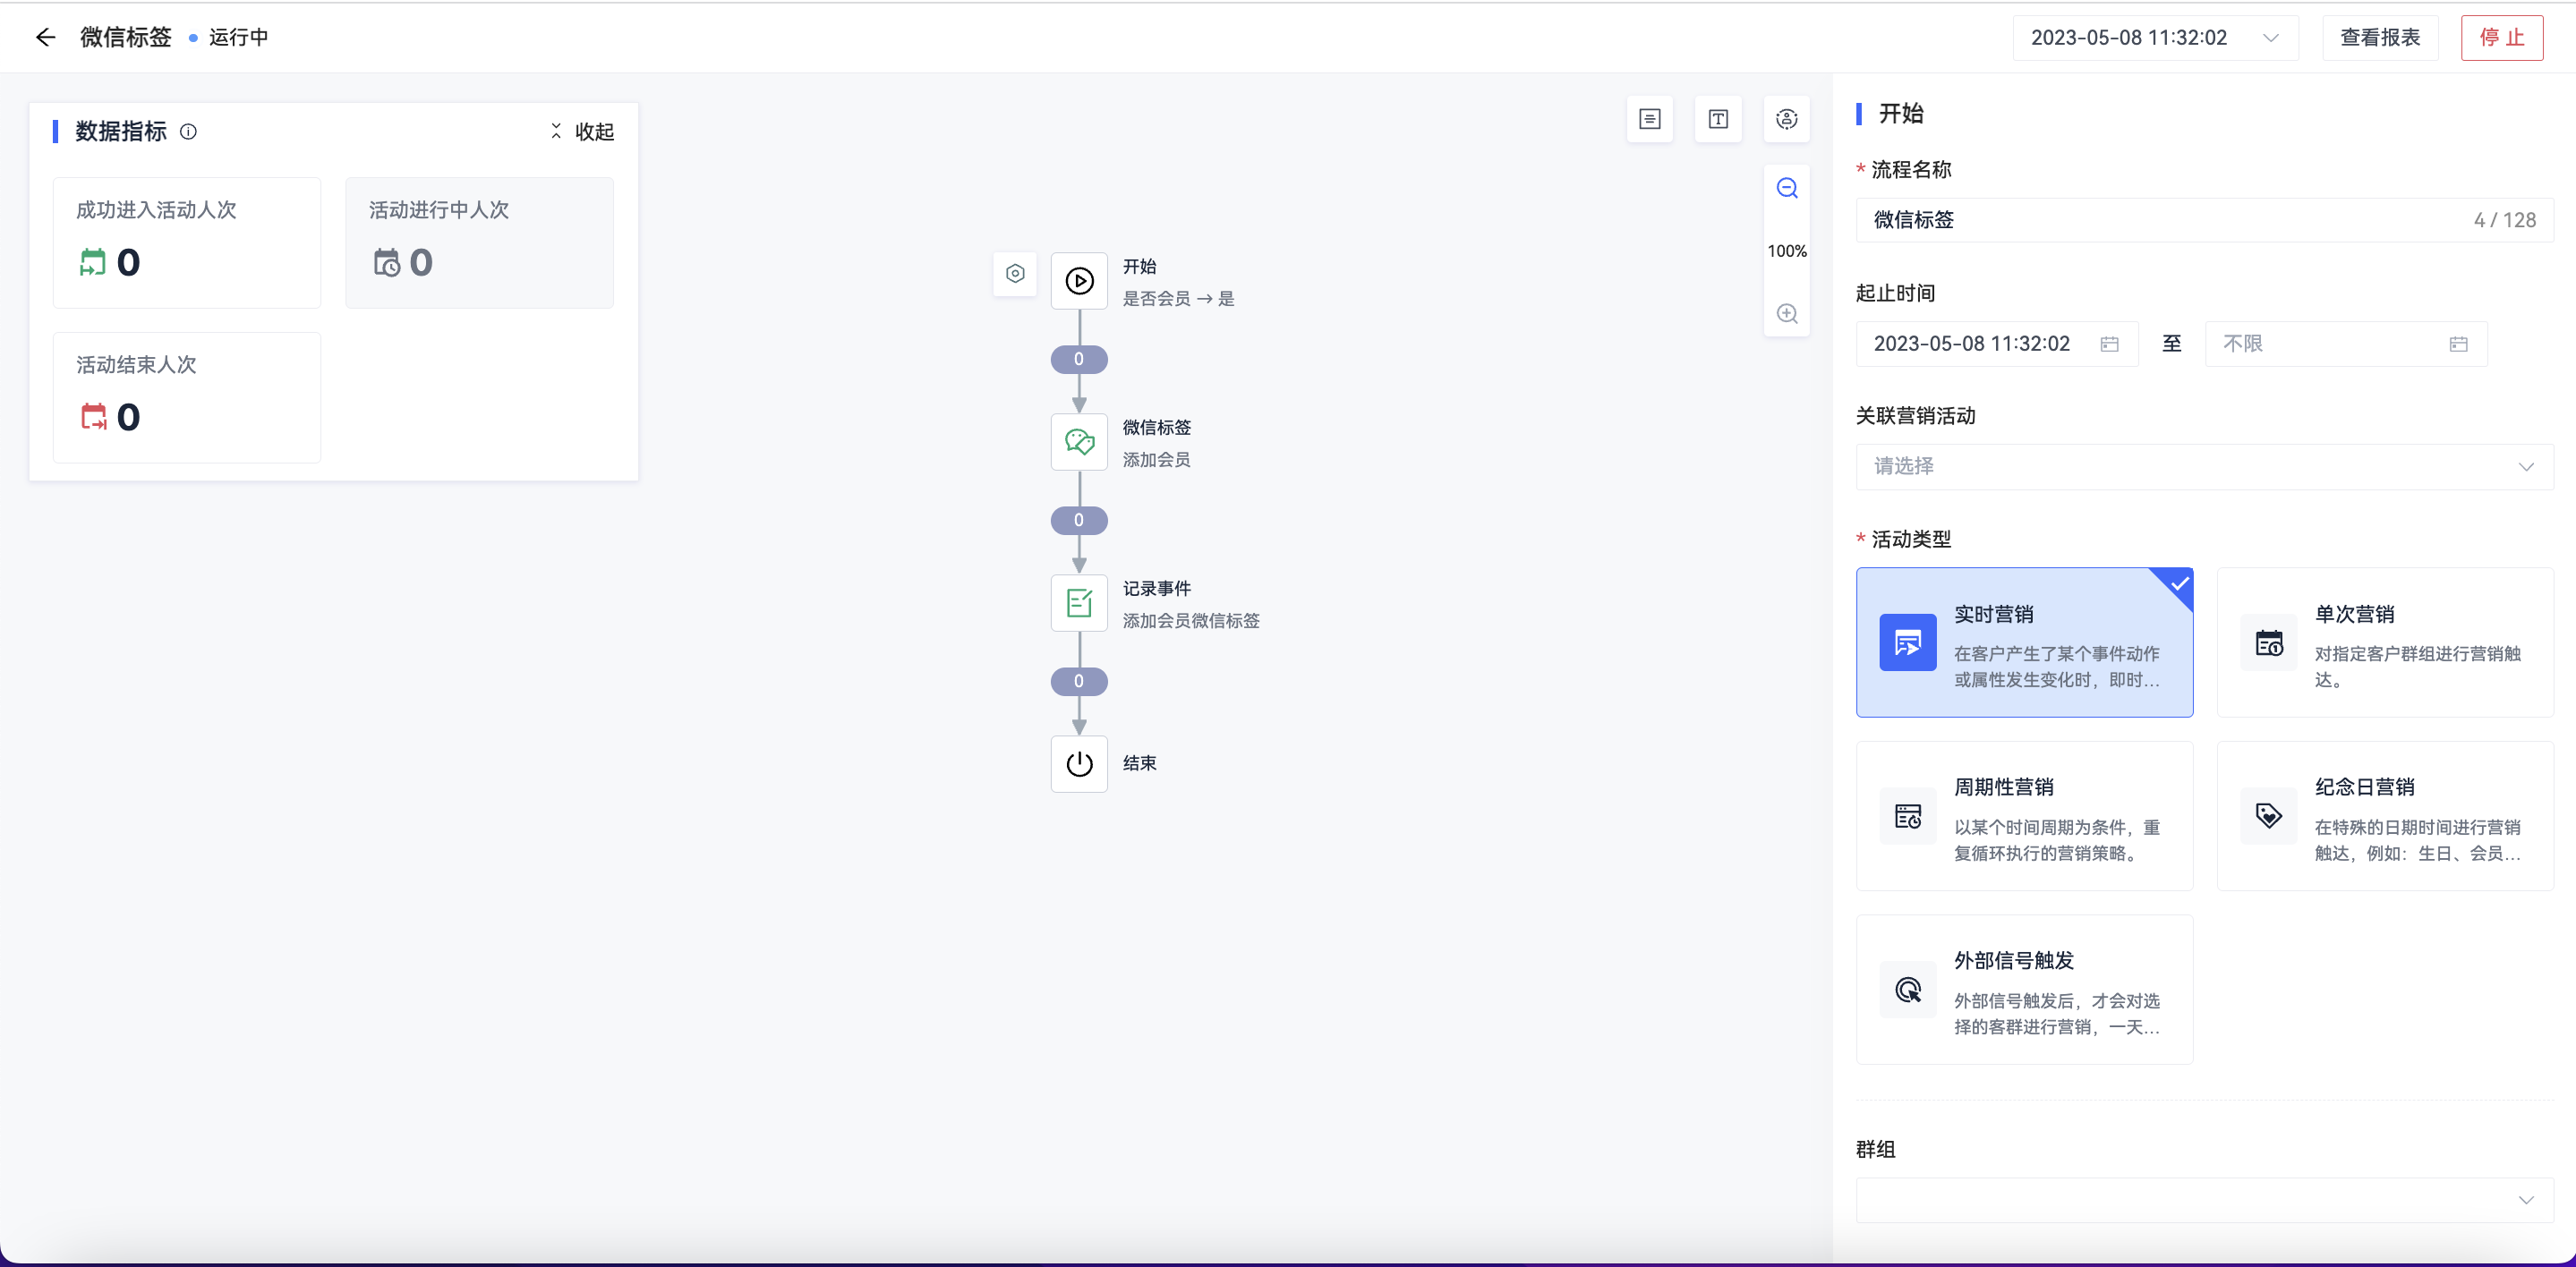
Task: Click the checkmark corner on 实时营销 card
Action: [x=2176, y=584]
